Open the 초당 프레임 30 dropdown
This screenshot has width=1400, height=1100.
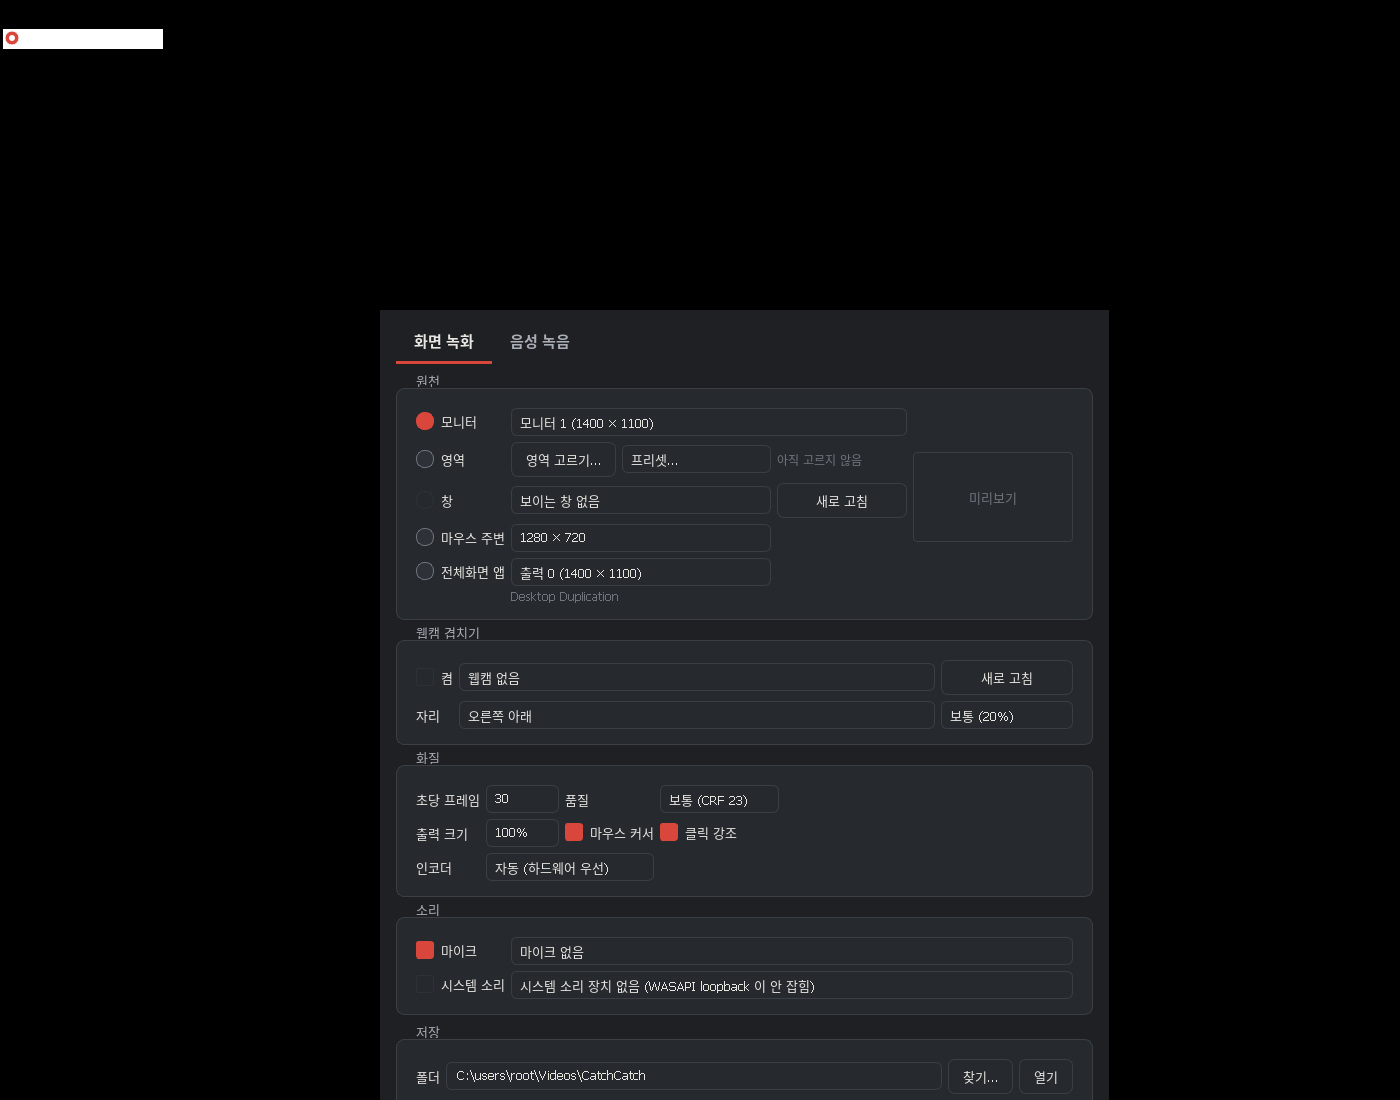click(522, 799)
